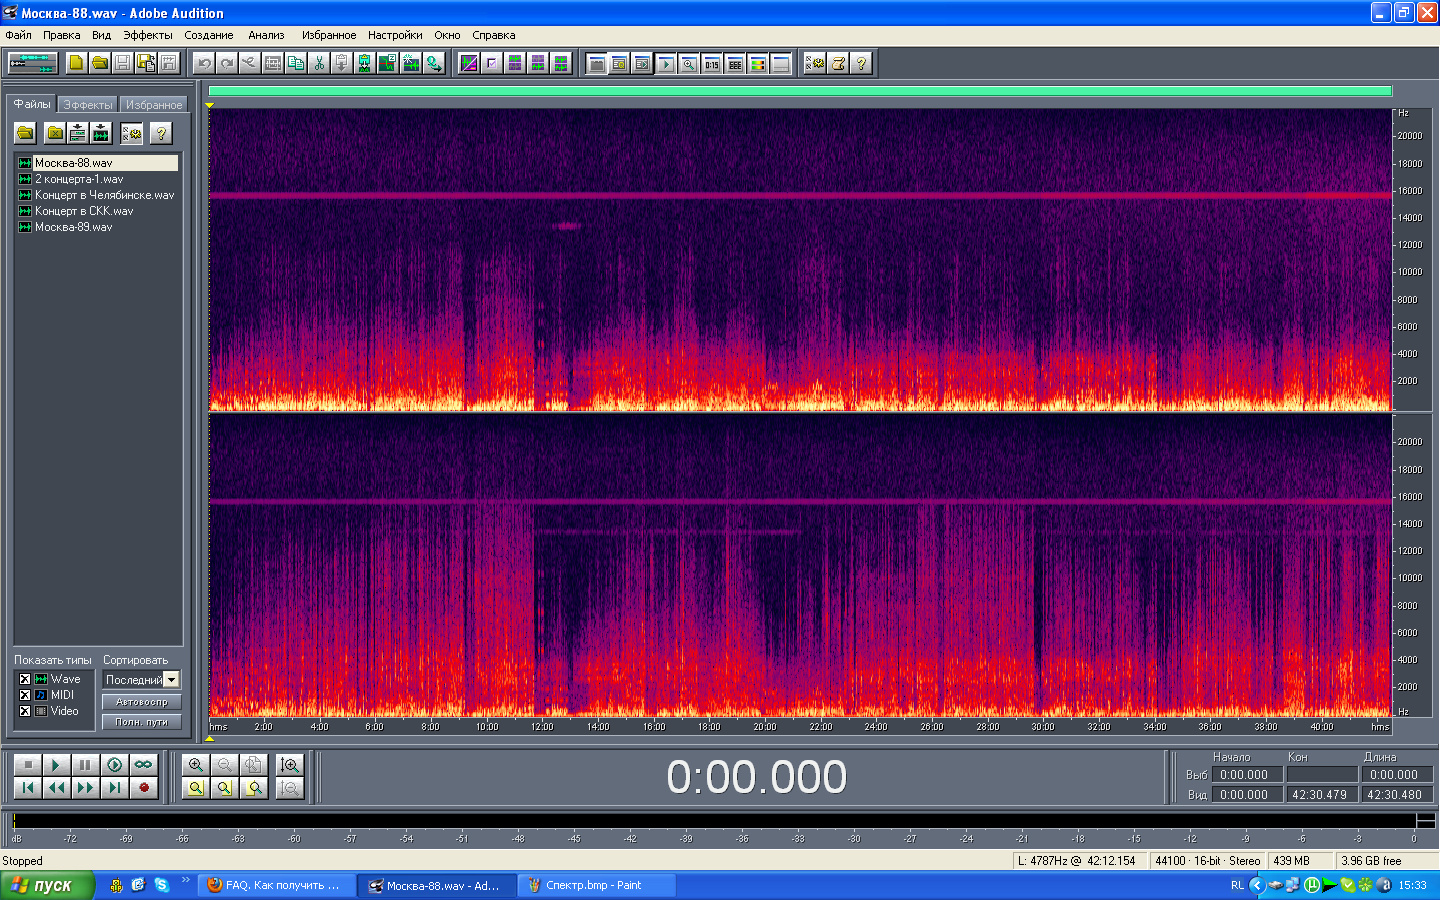This screenshot has height=900, width=1440.
Task: Click the Автовоспр button
Action: pos(141,702)
